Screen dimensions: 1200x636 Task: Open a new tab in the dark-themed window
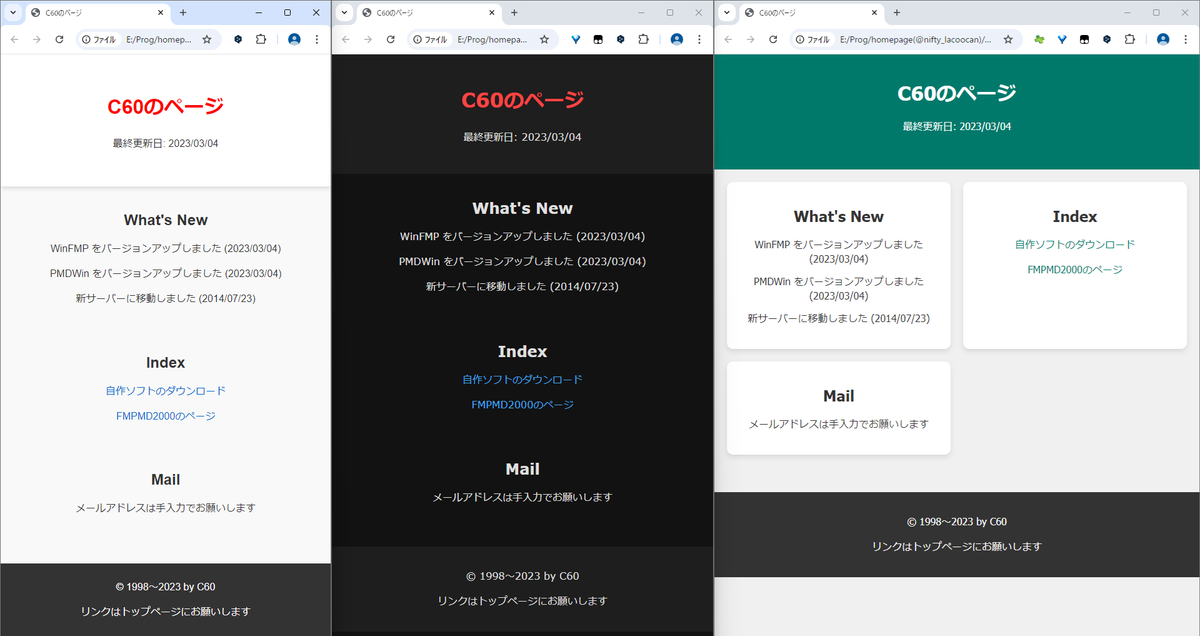point(514,12)
